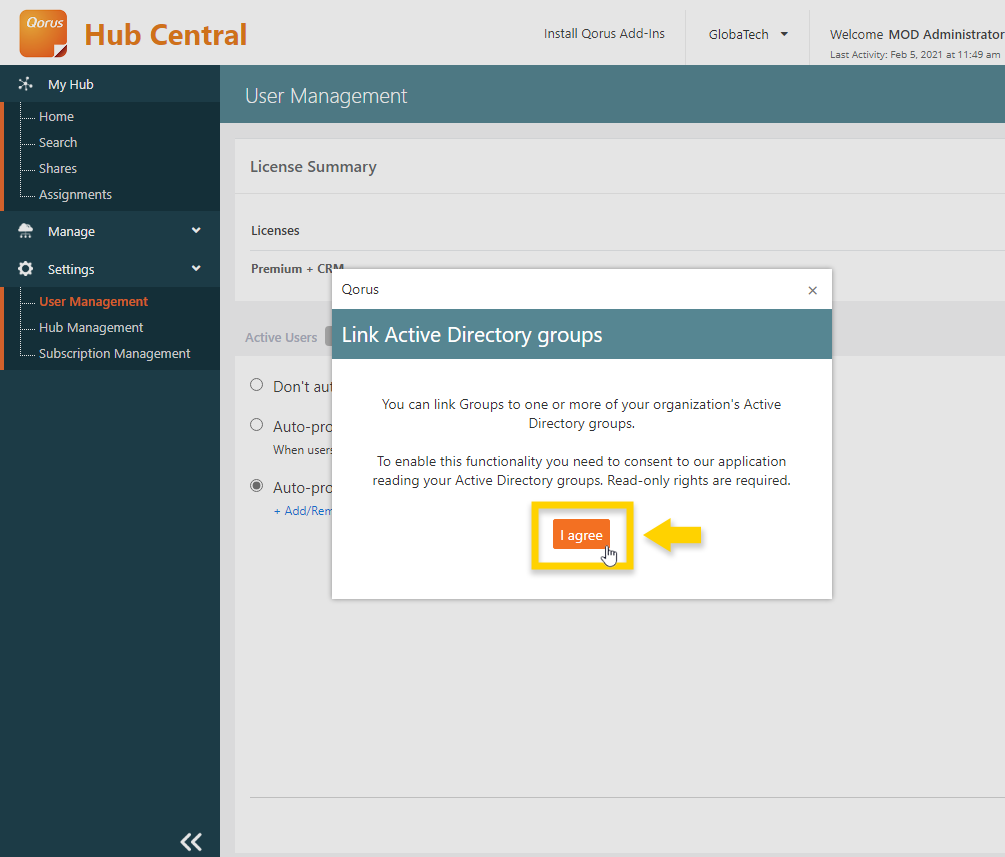Click the + Add/Rem link
This screenshot has height=857, width=1005.
click(303, 511)
